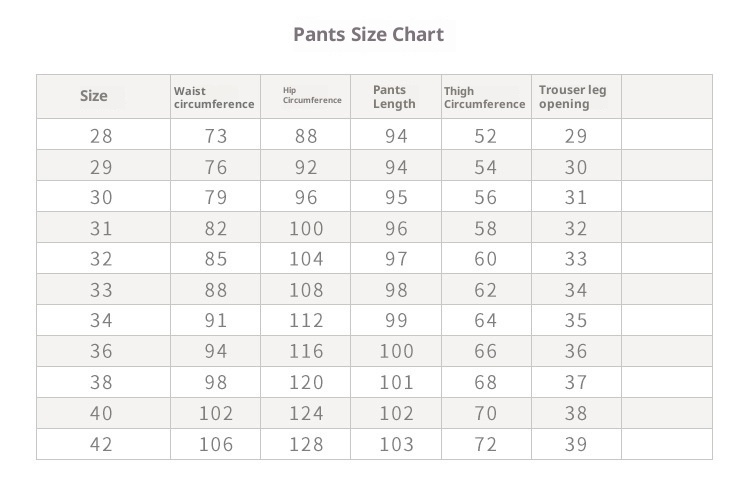Select trouser leg opening 31 for size 30
Image resolution: width=750 pixels, height=490 pixels.
[x=576, y=198]
